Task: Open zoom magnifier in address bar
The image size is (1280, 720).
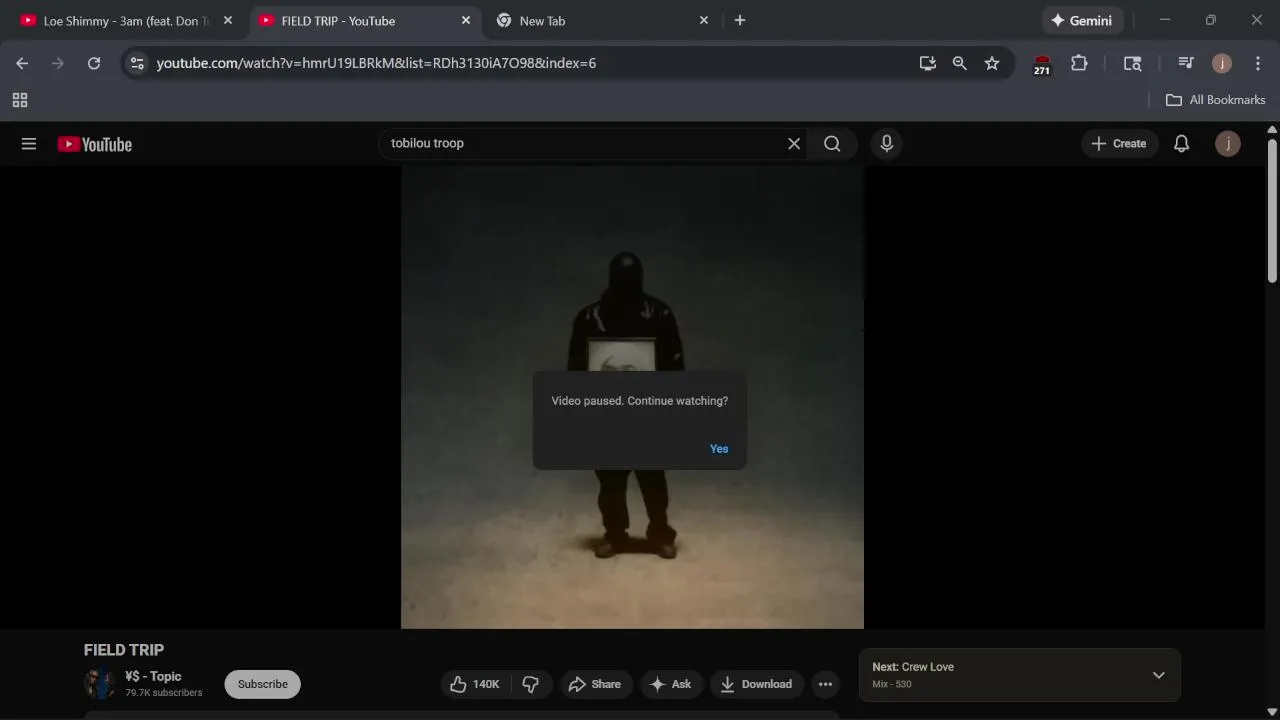Action: pyautogui.click(x=960, y=63)
